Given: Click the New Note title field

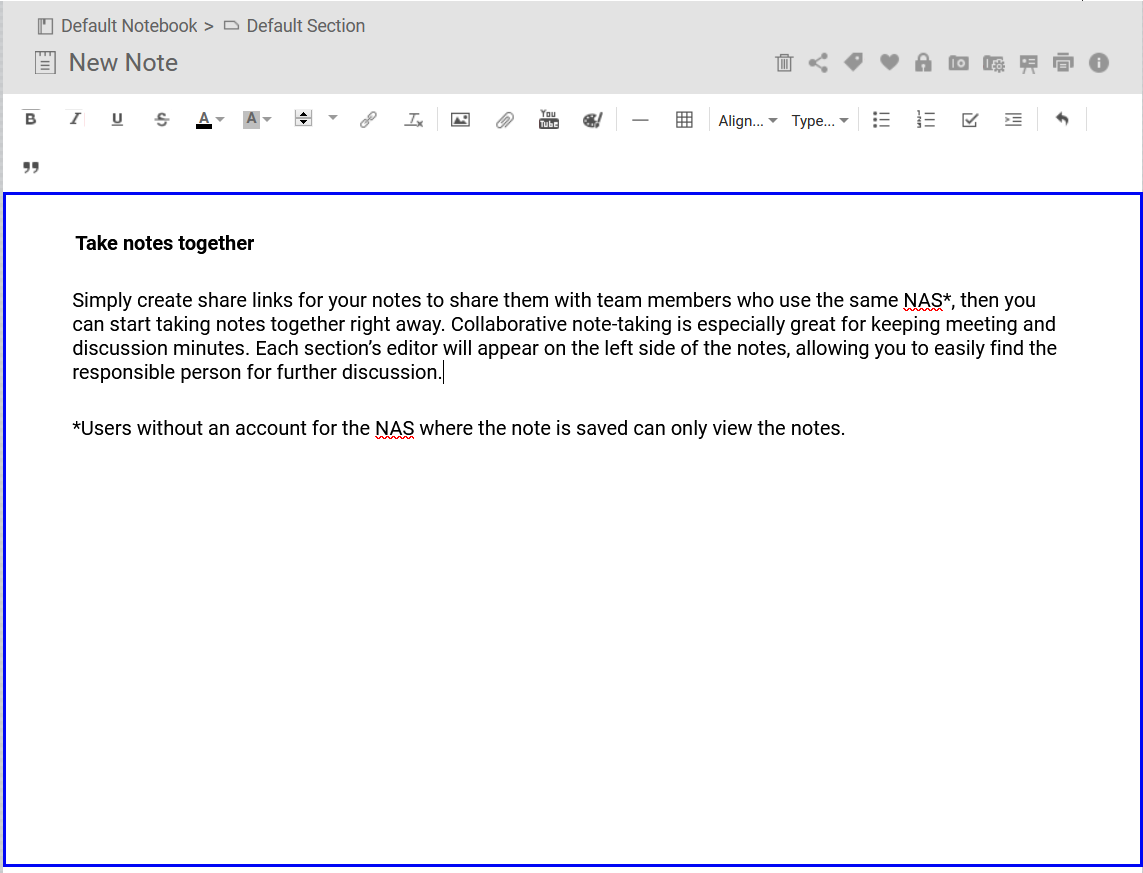Looking at the screenshot, I should pyautogui.click(x=123, y=63).
